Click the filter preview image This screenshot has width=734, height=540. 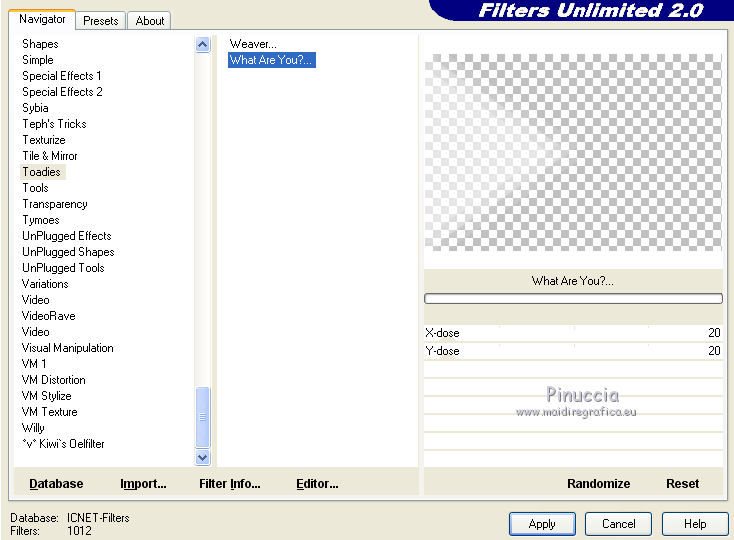(573, 153)
